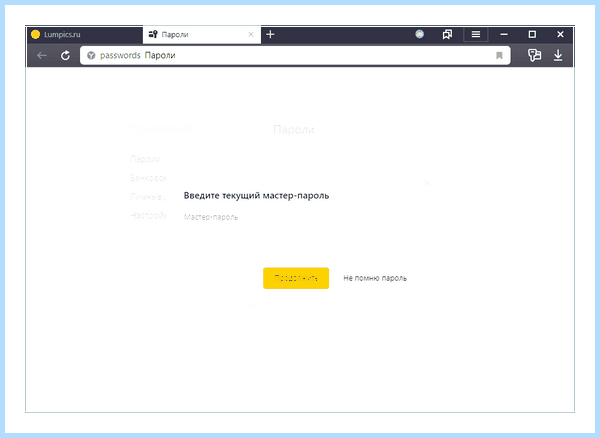Click the Не помню пароль link
Image resolution: width=600 pixels, height=438 pixels.
(375, 278)
